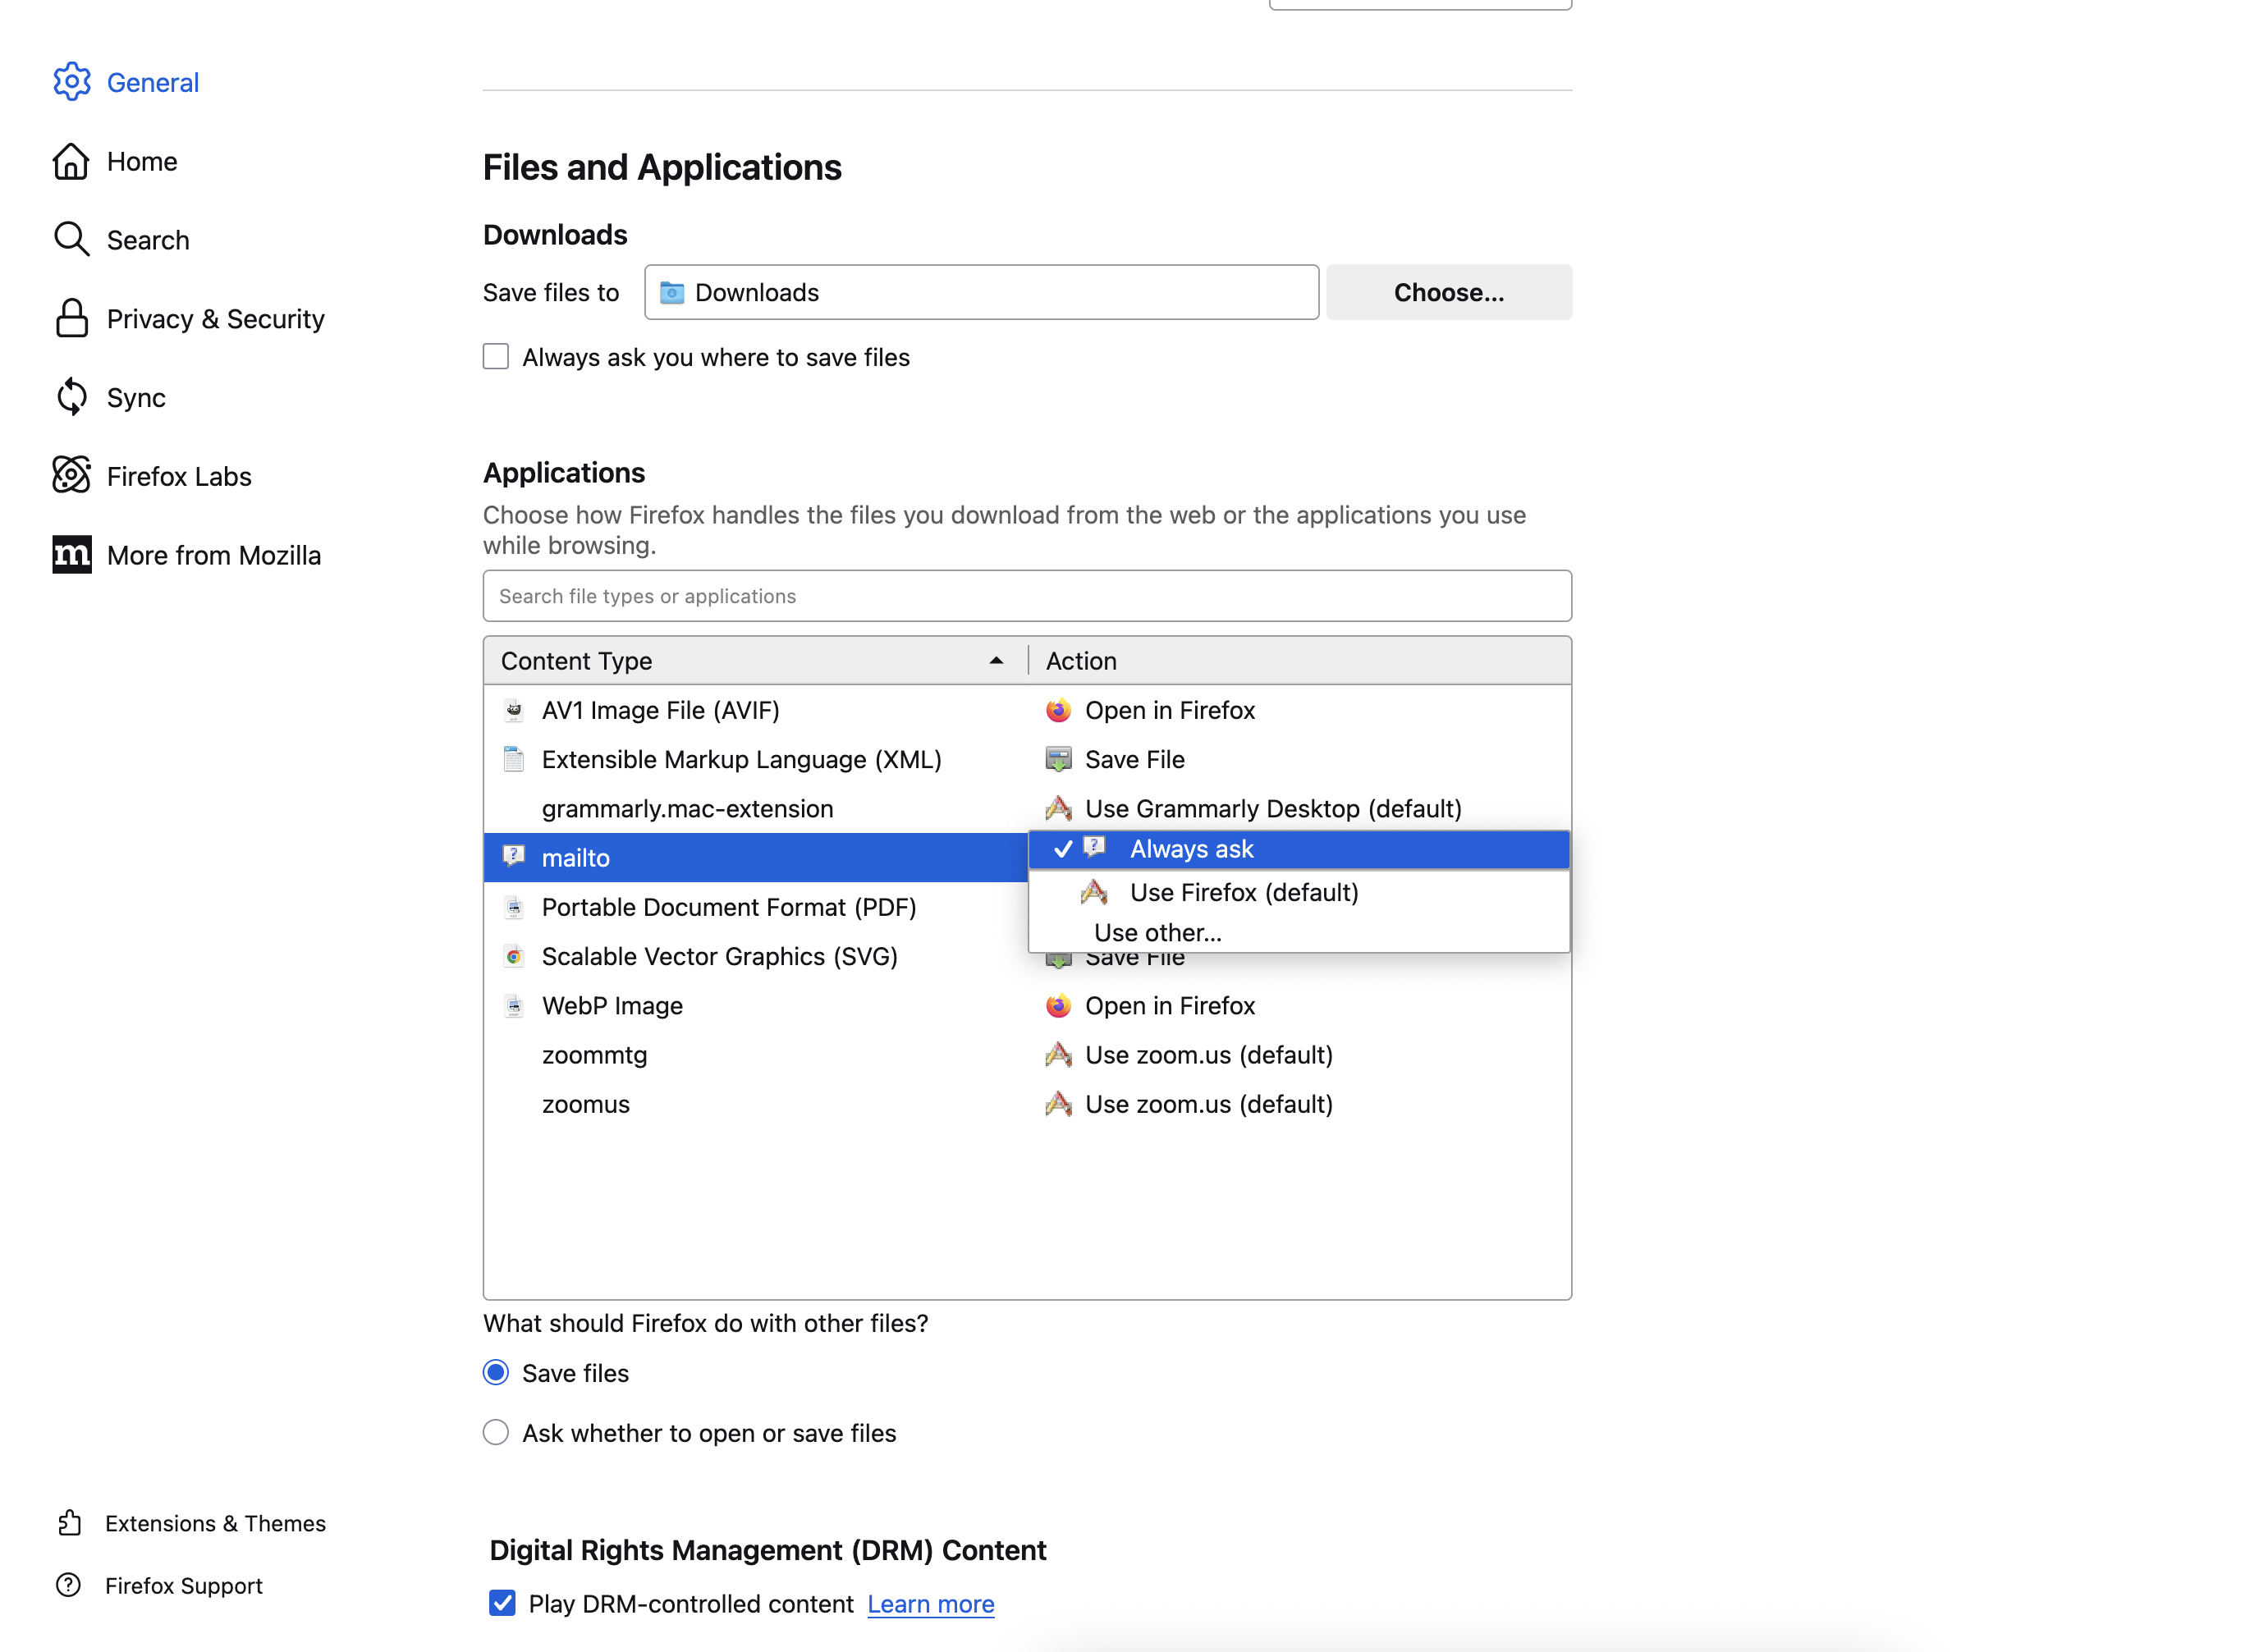This screenshot has width=2245, height=1652.
Task: Open the Home settings section
Action: (x=142, y=161)
